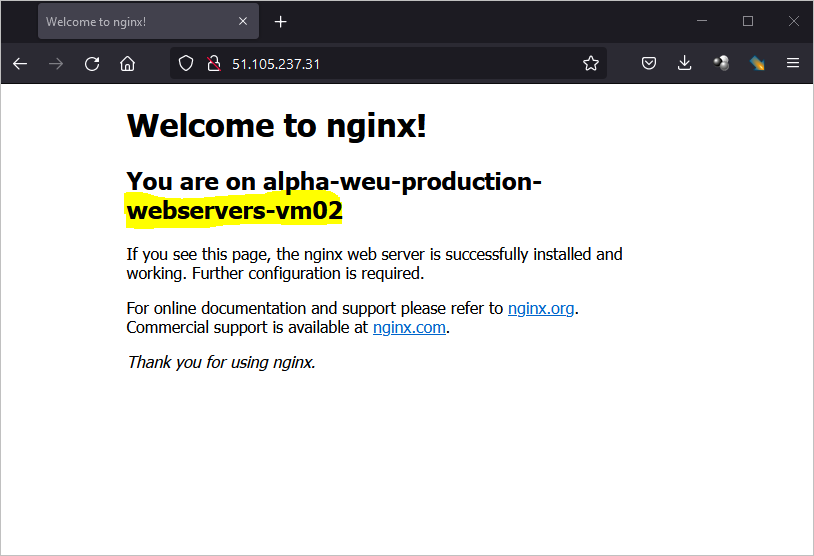Open a new tab
The width and height of the screenshot is (814, 556).
click(280, 22)
